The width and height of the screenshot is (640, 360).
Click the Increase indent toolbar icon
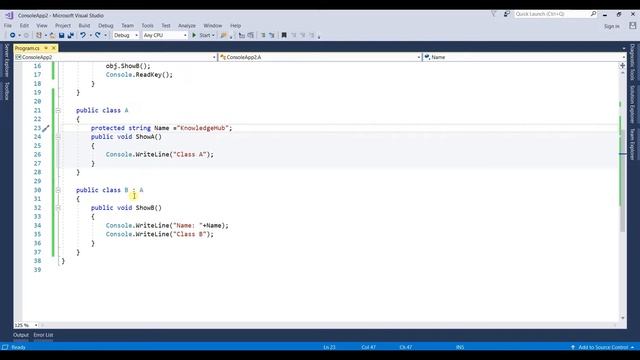(272, 36)
